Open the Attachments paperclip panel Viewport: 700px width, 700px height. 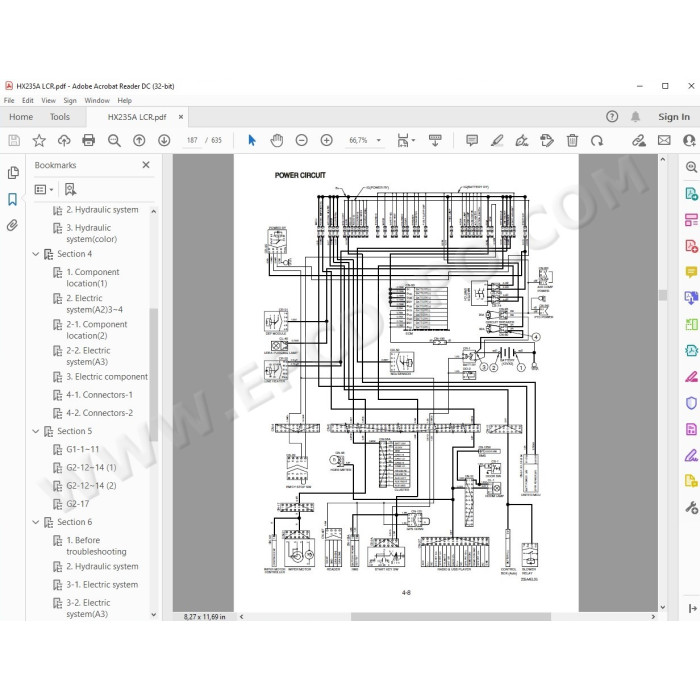click(x=12, y=225)
